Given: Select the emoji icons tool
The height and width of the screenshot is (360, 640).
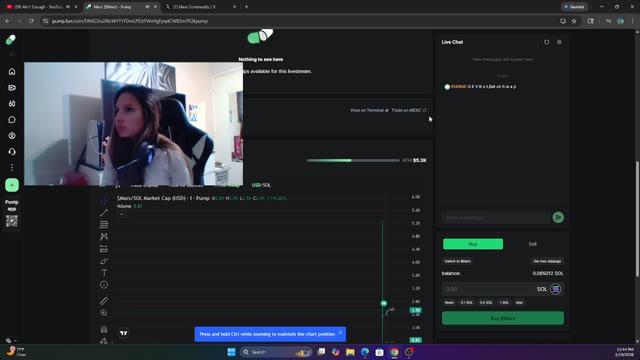Looking at the screenshot, I should pyautogui.click(x=104, y=285).
